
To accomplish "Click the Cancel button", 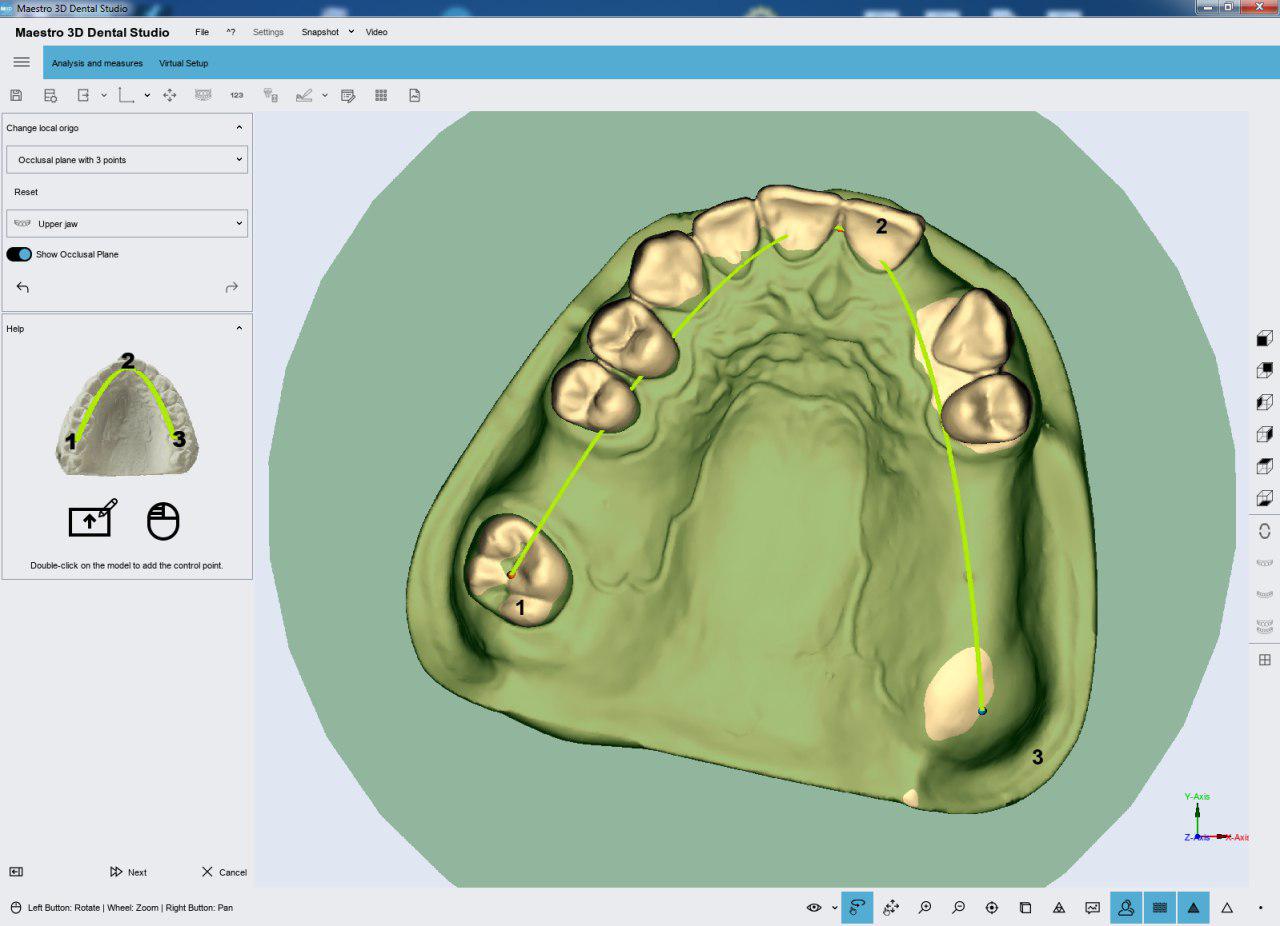I will (x=224, y=872).
